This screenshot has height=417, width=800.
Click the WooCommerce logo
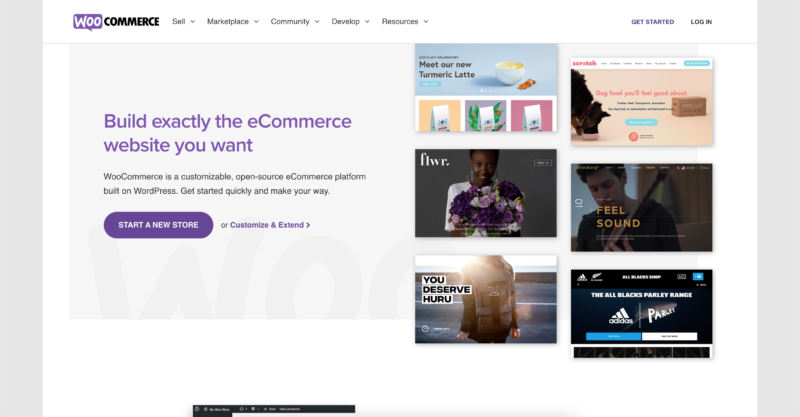[116, 22]
